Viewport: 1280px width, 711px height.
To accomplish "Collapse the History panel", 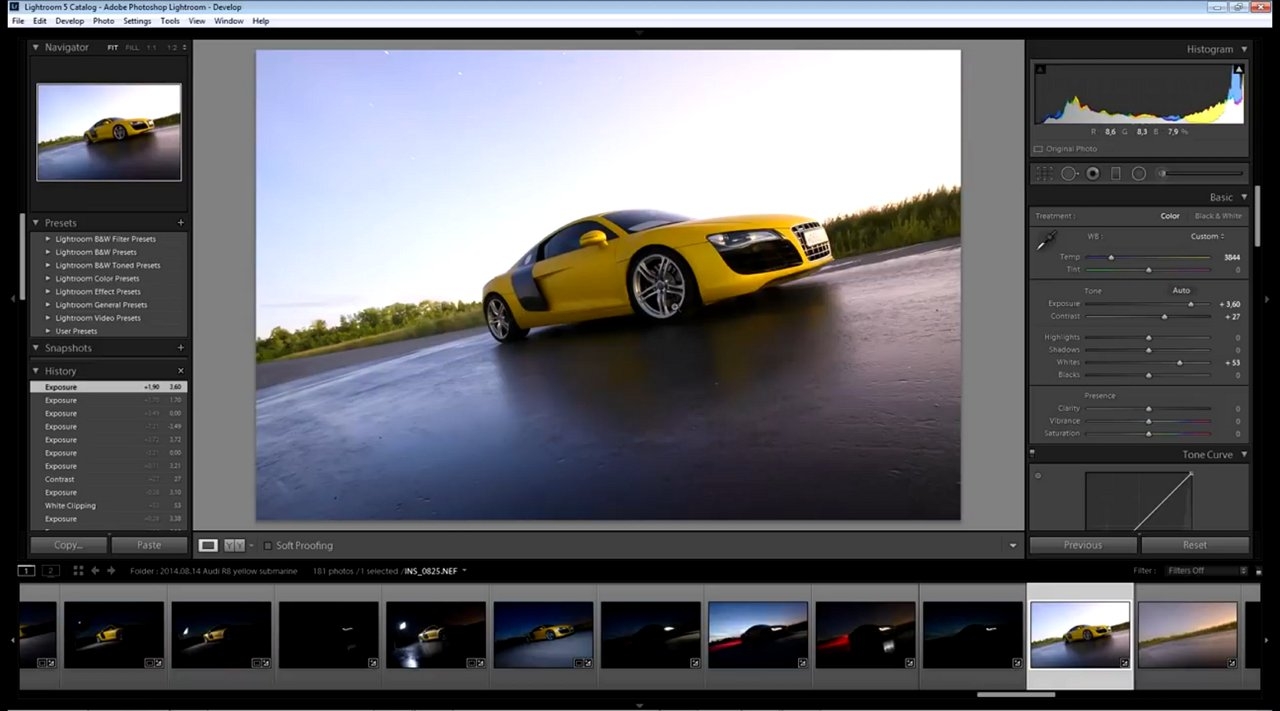I will 35,371.
